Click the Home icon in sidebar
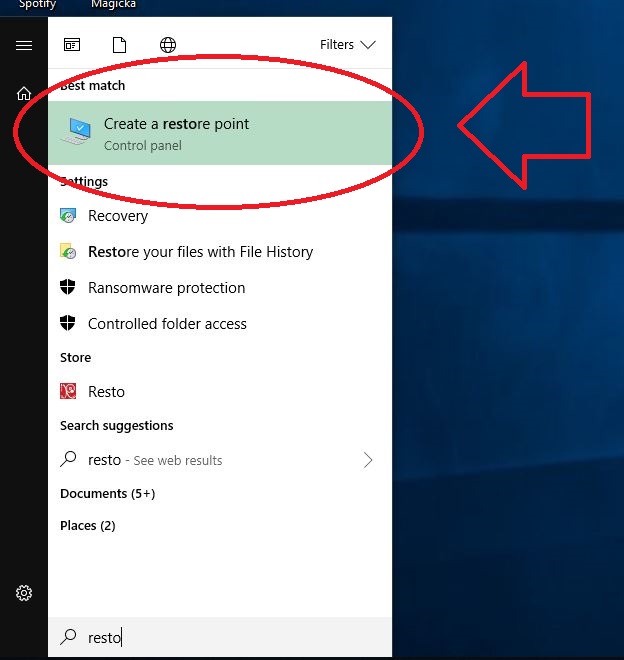 [24, 93]
